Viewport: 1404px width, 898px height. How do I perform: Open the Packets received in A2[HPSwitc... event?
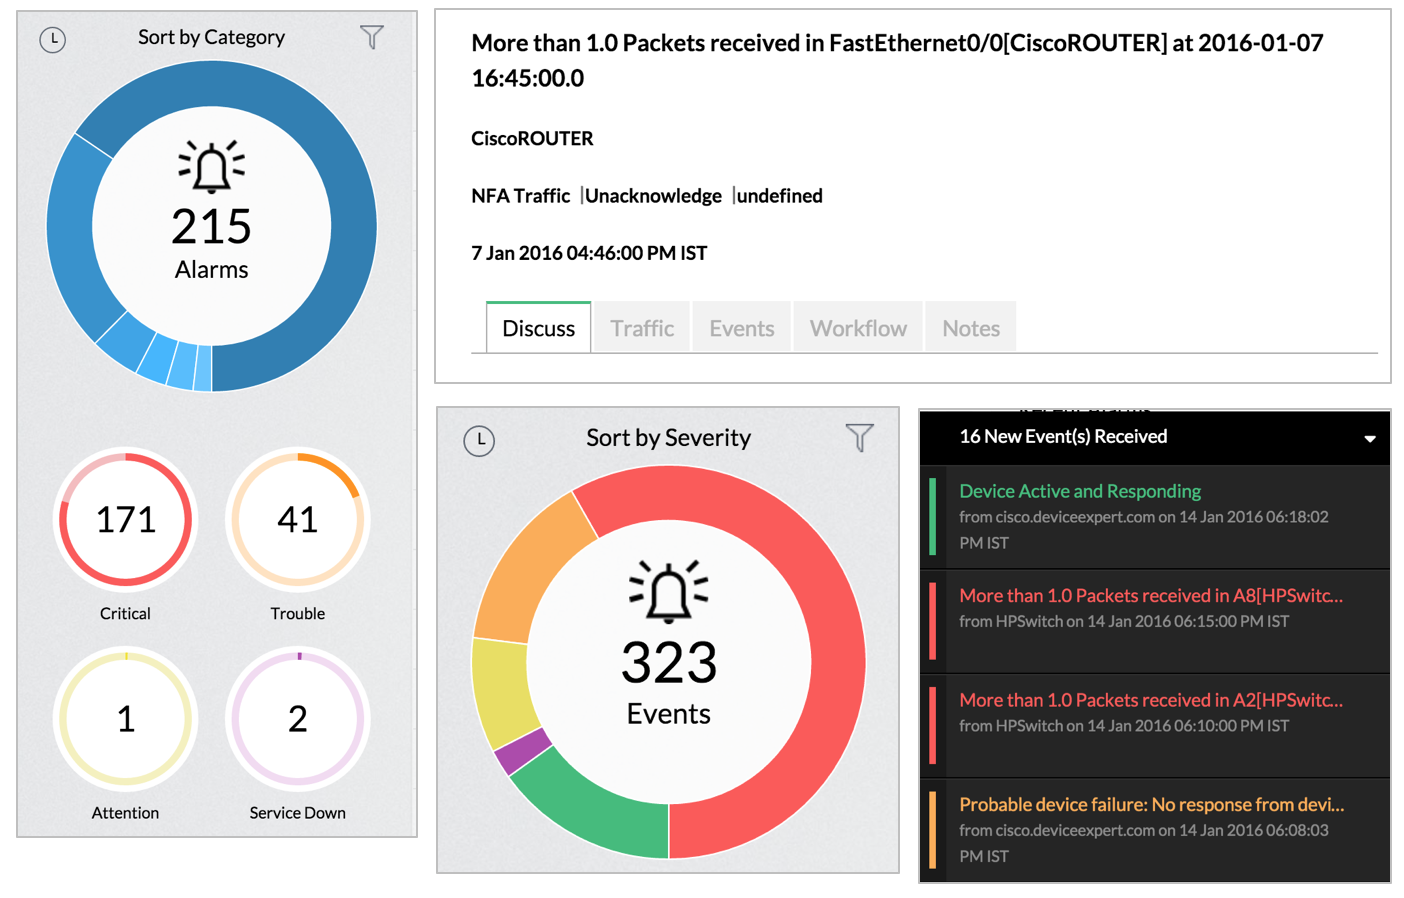(1154, 726)
